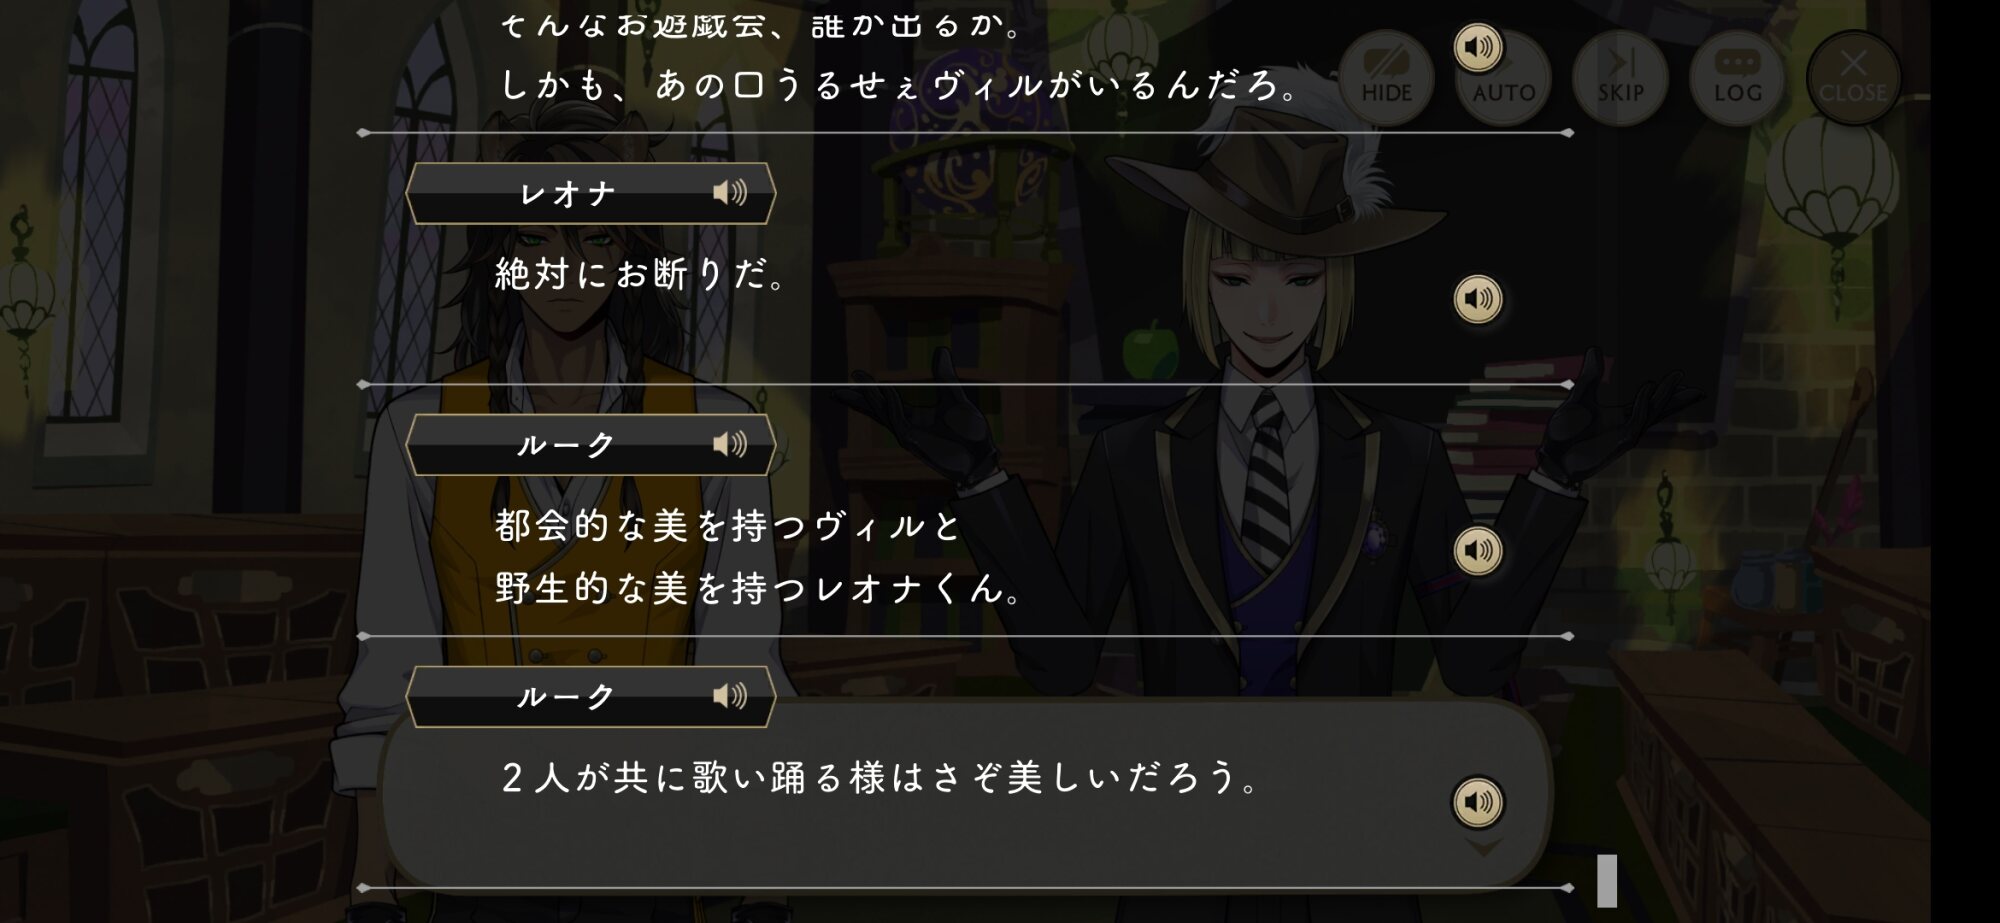Play voice for the topmost partial dialogue line
Screen dimensions: 2000x923
tap(1478, 47)
